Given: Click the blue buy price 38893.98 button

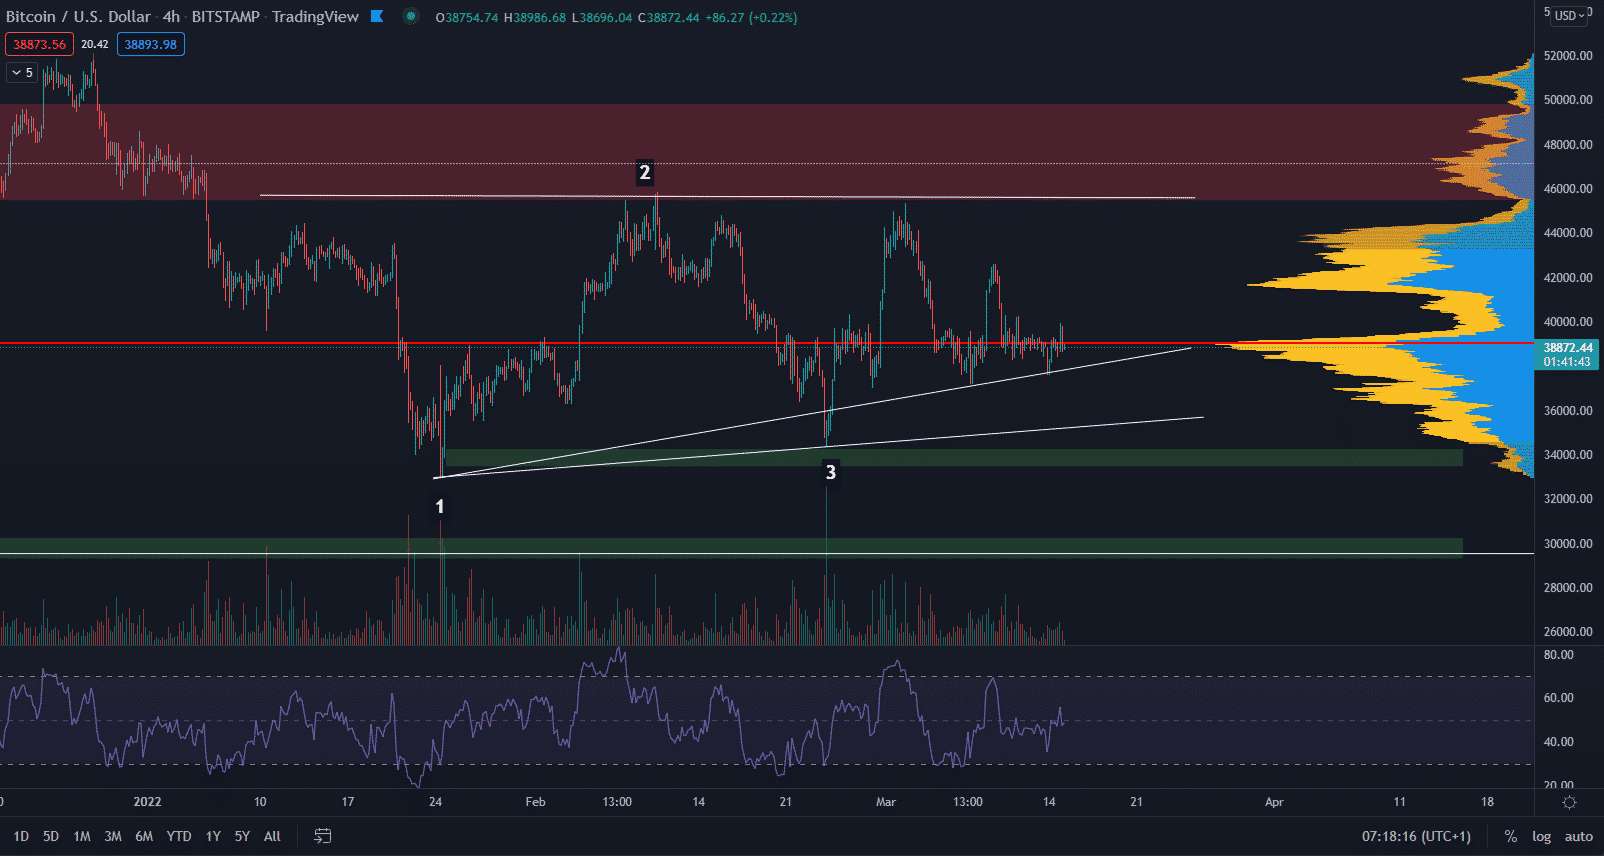Looking at the screenshot, I should click(x=151, y=44).
